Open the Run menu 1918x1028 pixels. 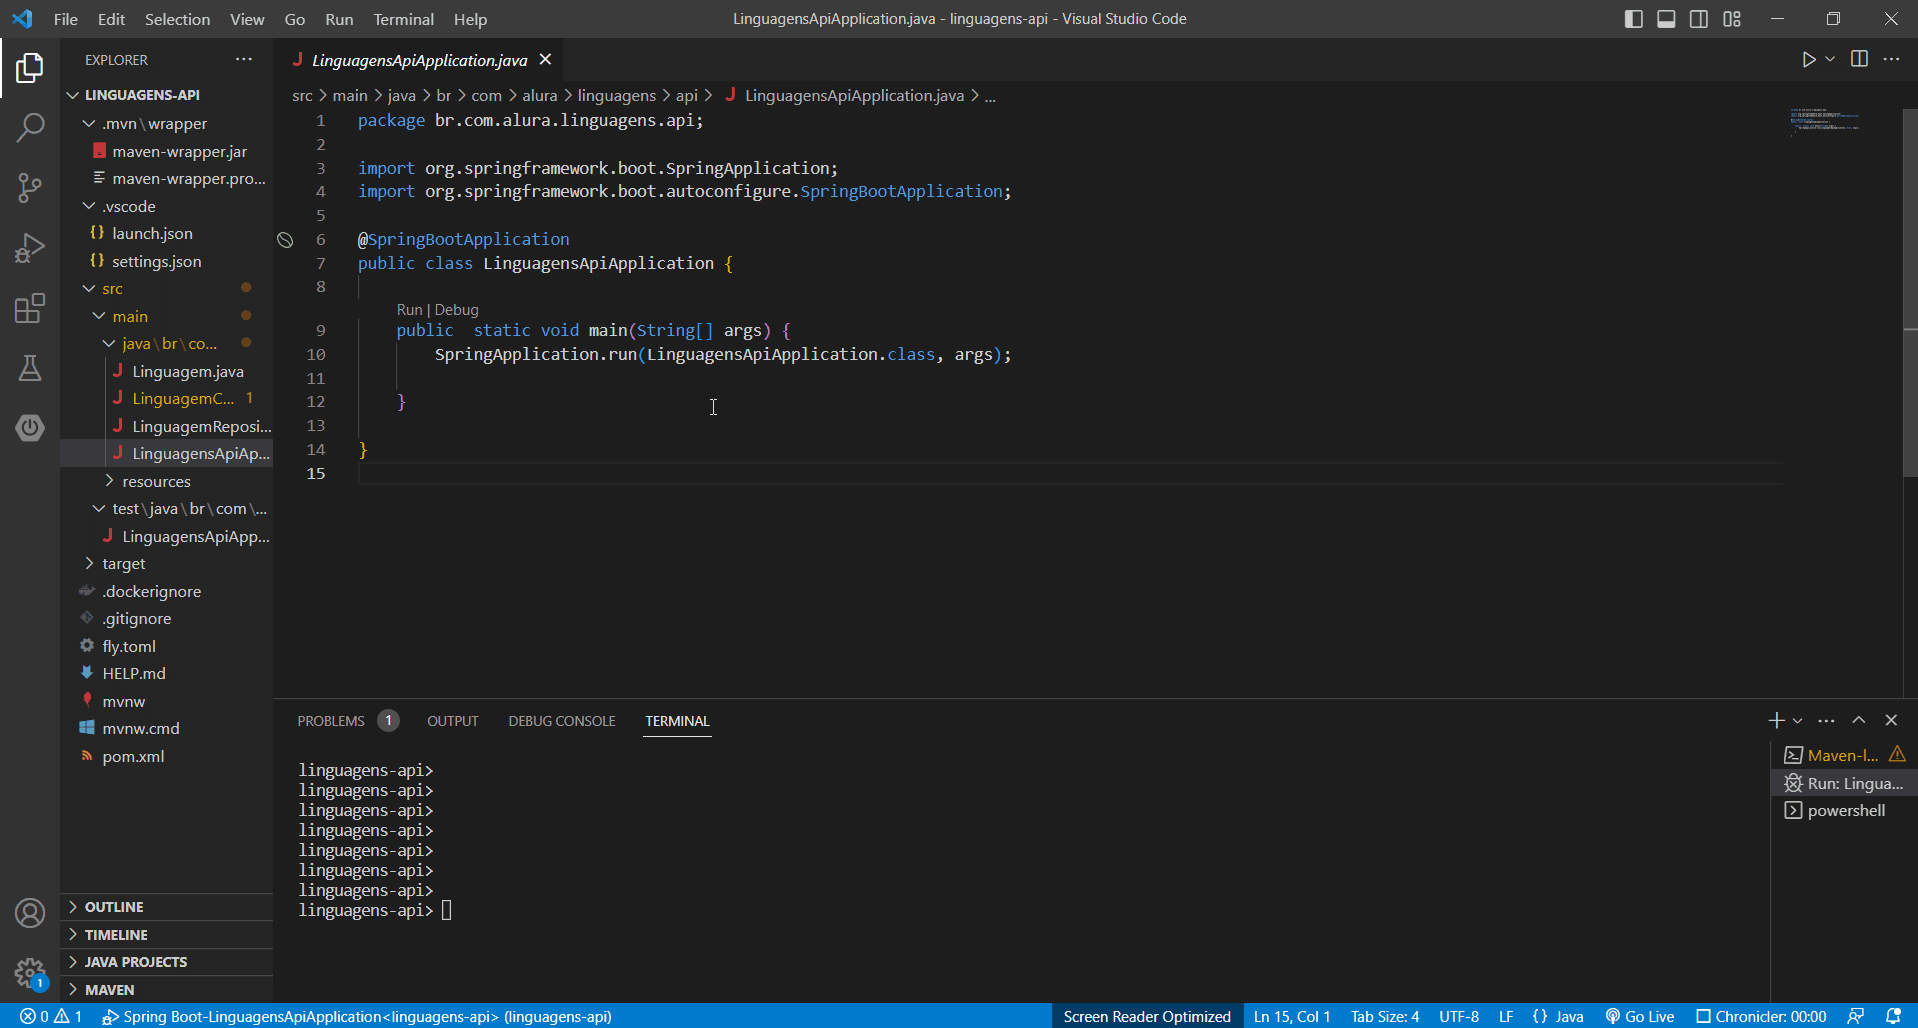coord(339,18)
